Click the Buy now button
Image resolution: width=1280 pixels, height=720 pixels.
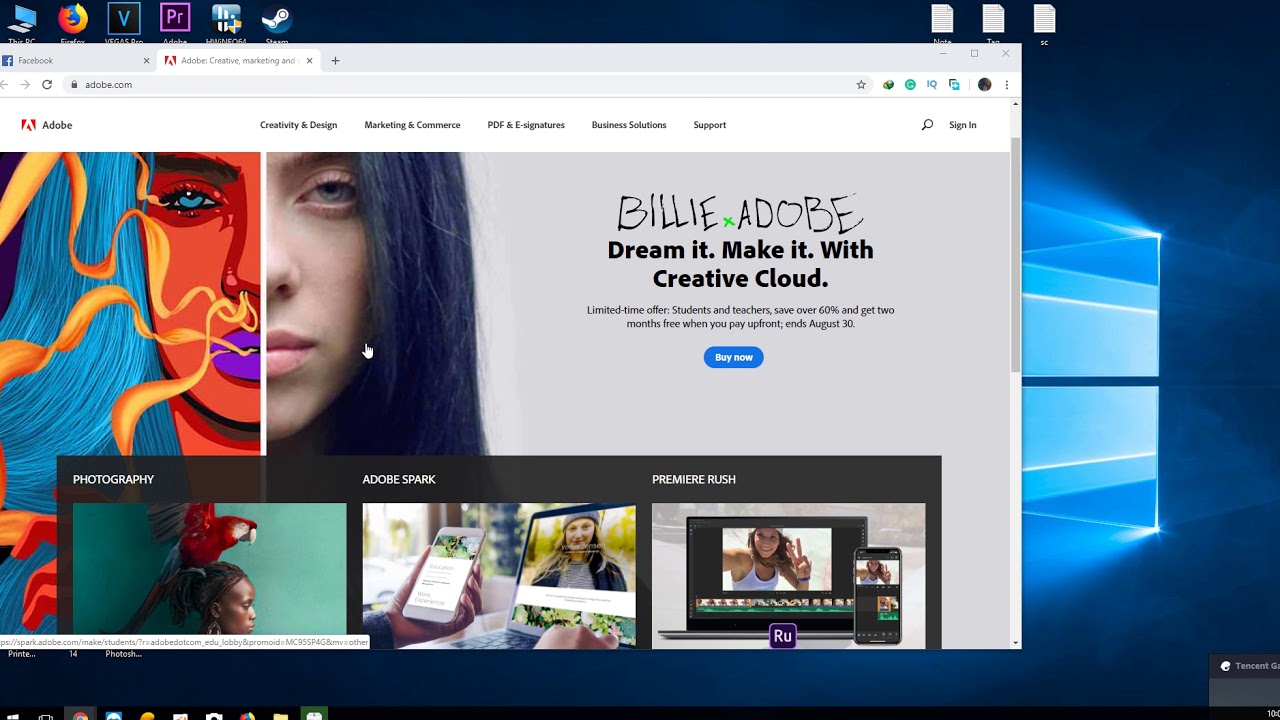tap(733, 357)
